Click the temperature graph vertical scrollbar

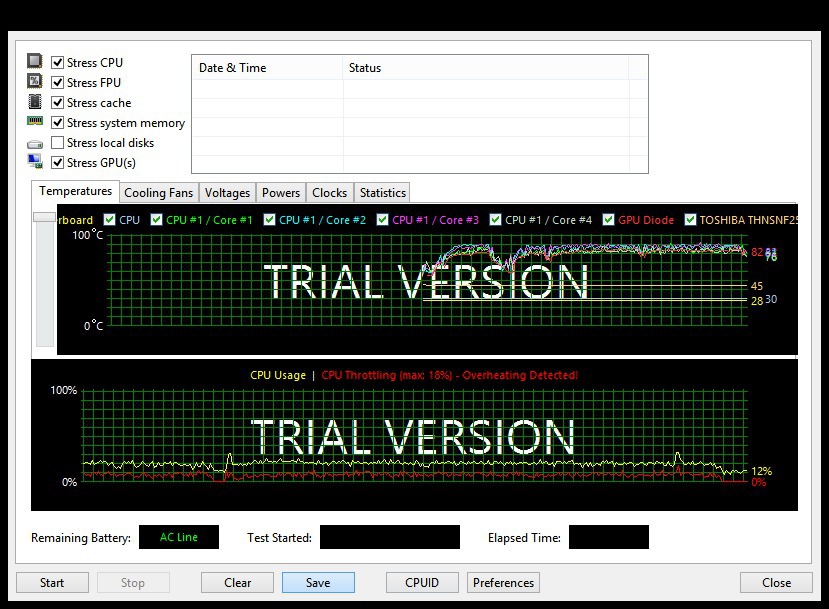[x=44, y=279]
